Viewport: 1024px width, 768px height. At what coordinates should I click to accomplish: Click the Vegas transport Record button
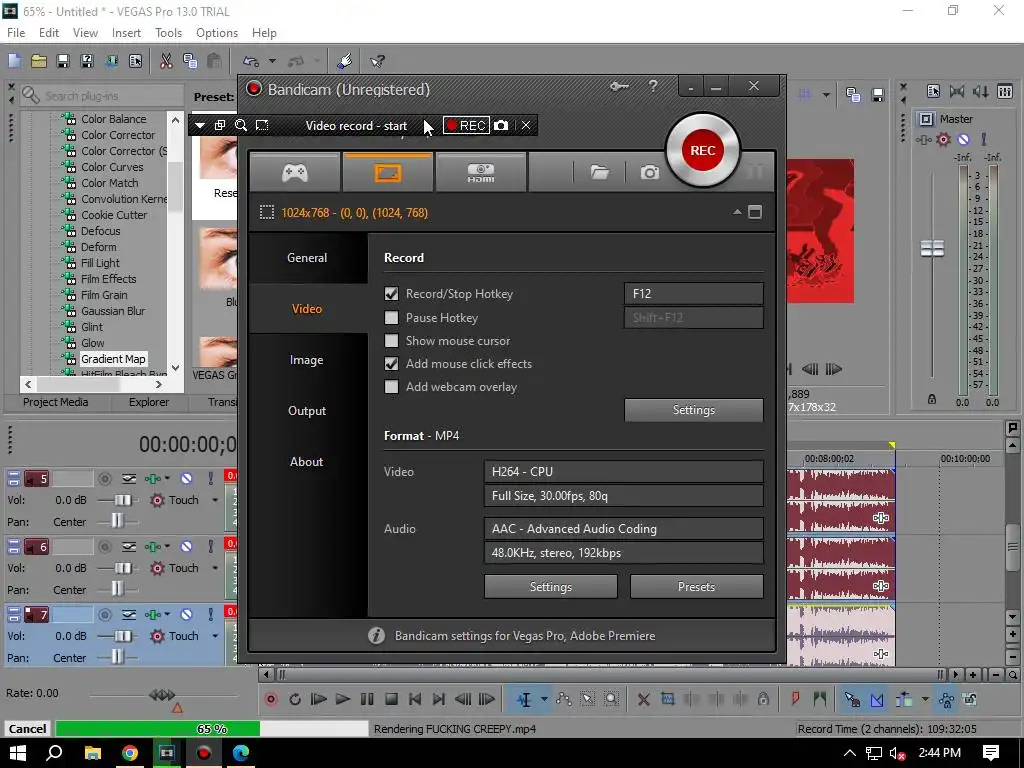271,699
